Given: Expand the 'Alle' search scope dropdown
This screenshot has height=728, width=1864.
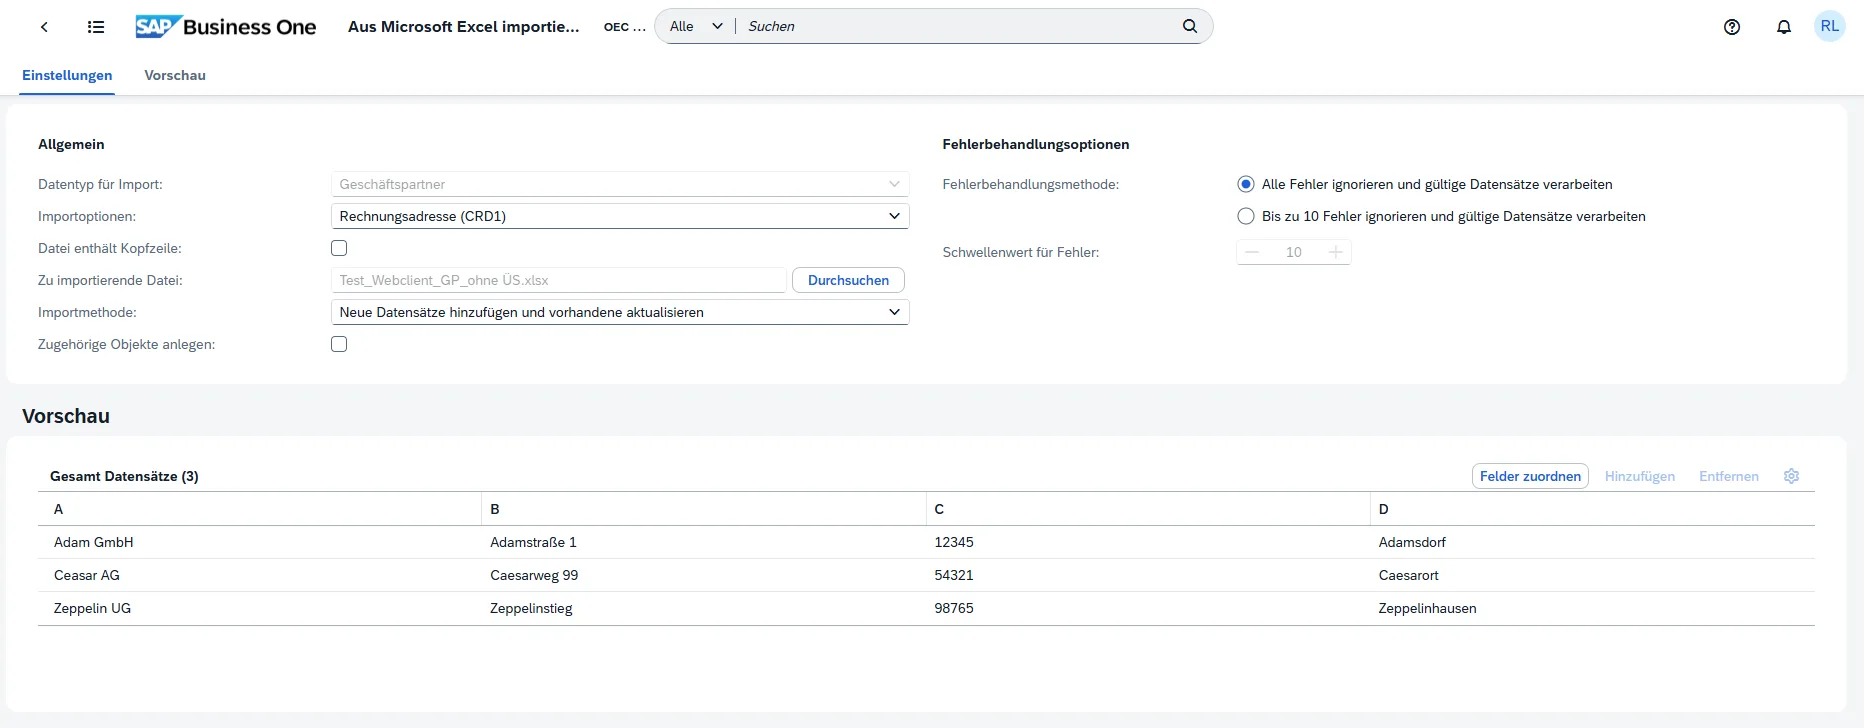Looking at the screenshot, I should [x=696, y=26].
